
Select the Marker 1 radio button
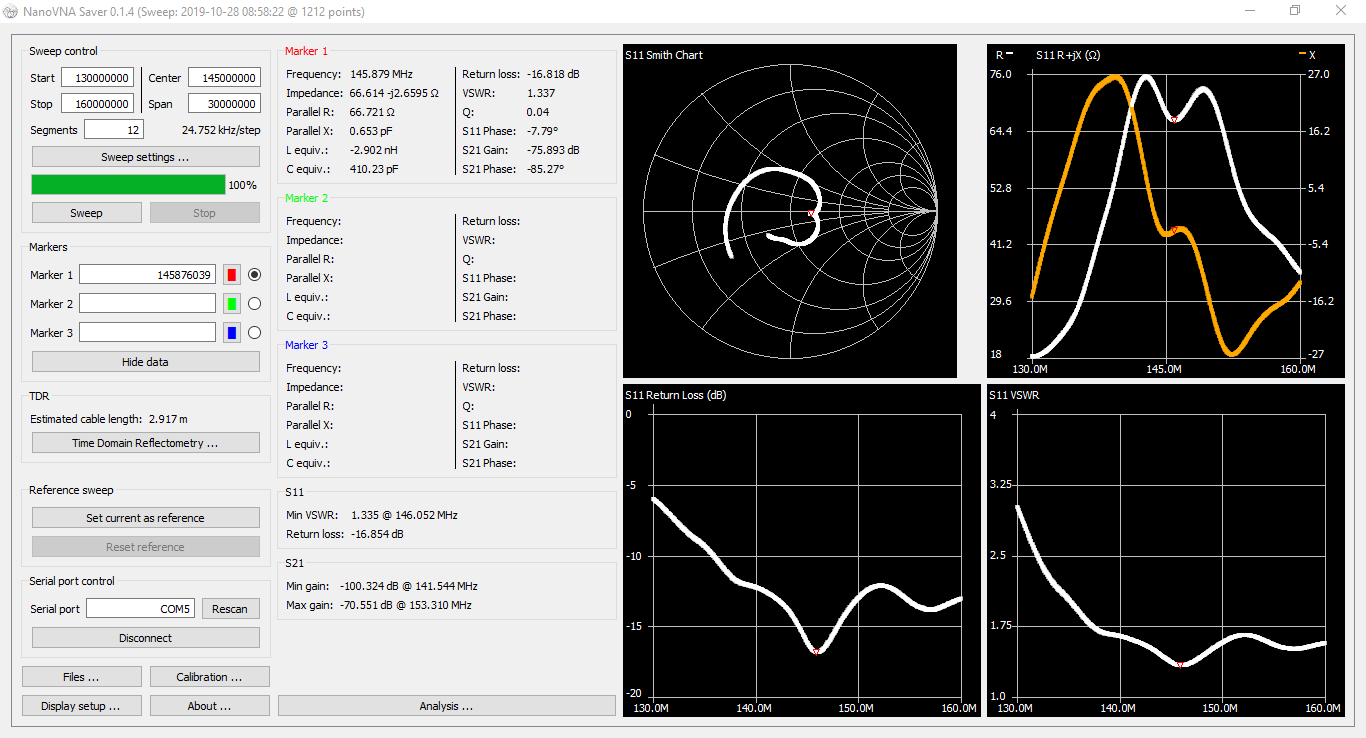coord(255,274)
